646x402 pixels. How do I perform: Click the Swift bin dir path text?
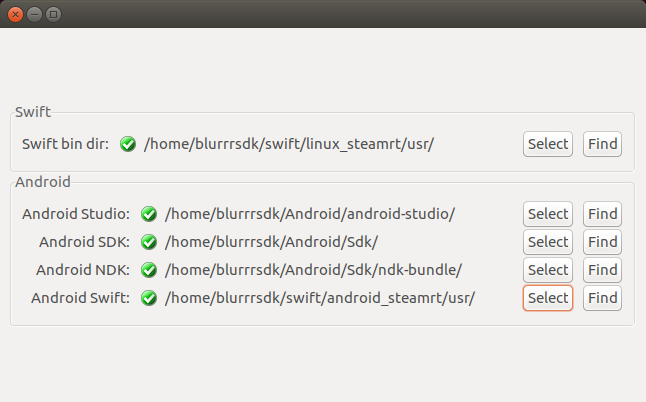click(x=289, y=144)
